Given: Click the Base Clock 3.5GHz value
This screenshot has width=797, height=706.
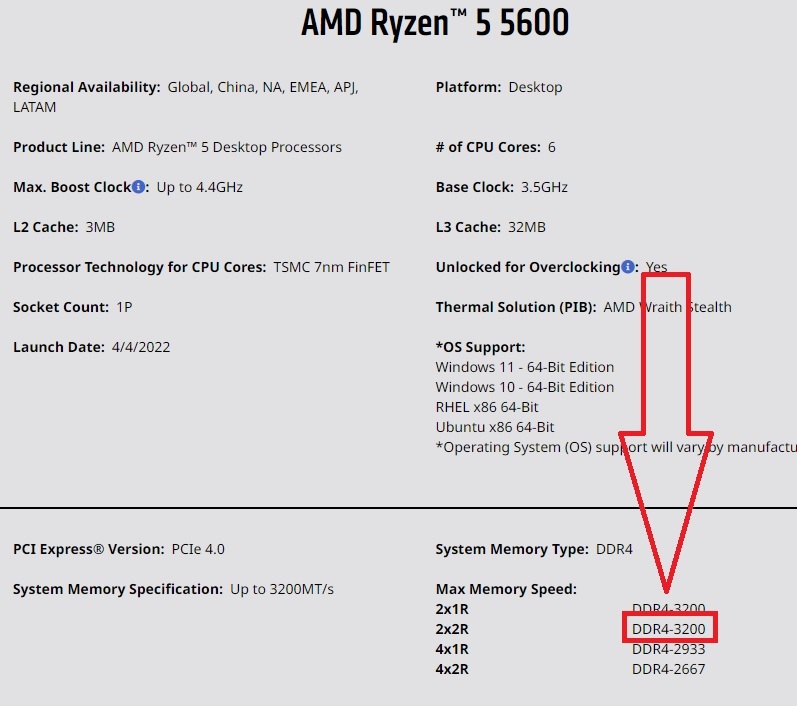Looking at the screenshot, I should pos(545,187).
